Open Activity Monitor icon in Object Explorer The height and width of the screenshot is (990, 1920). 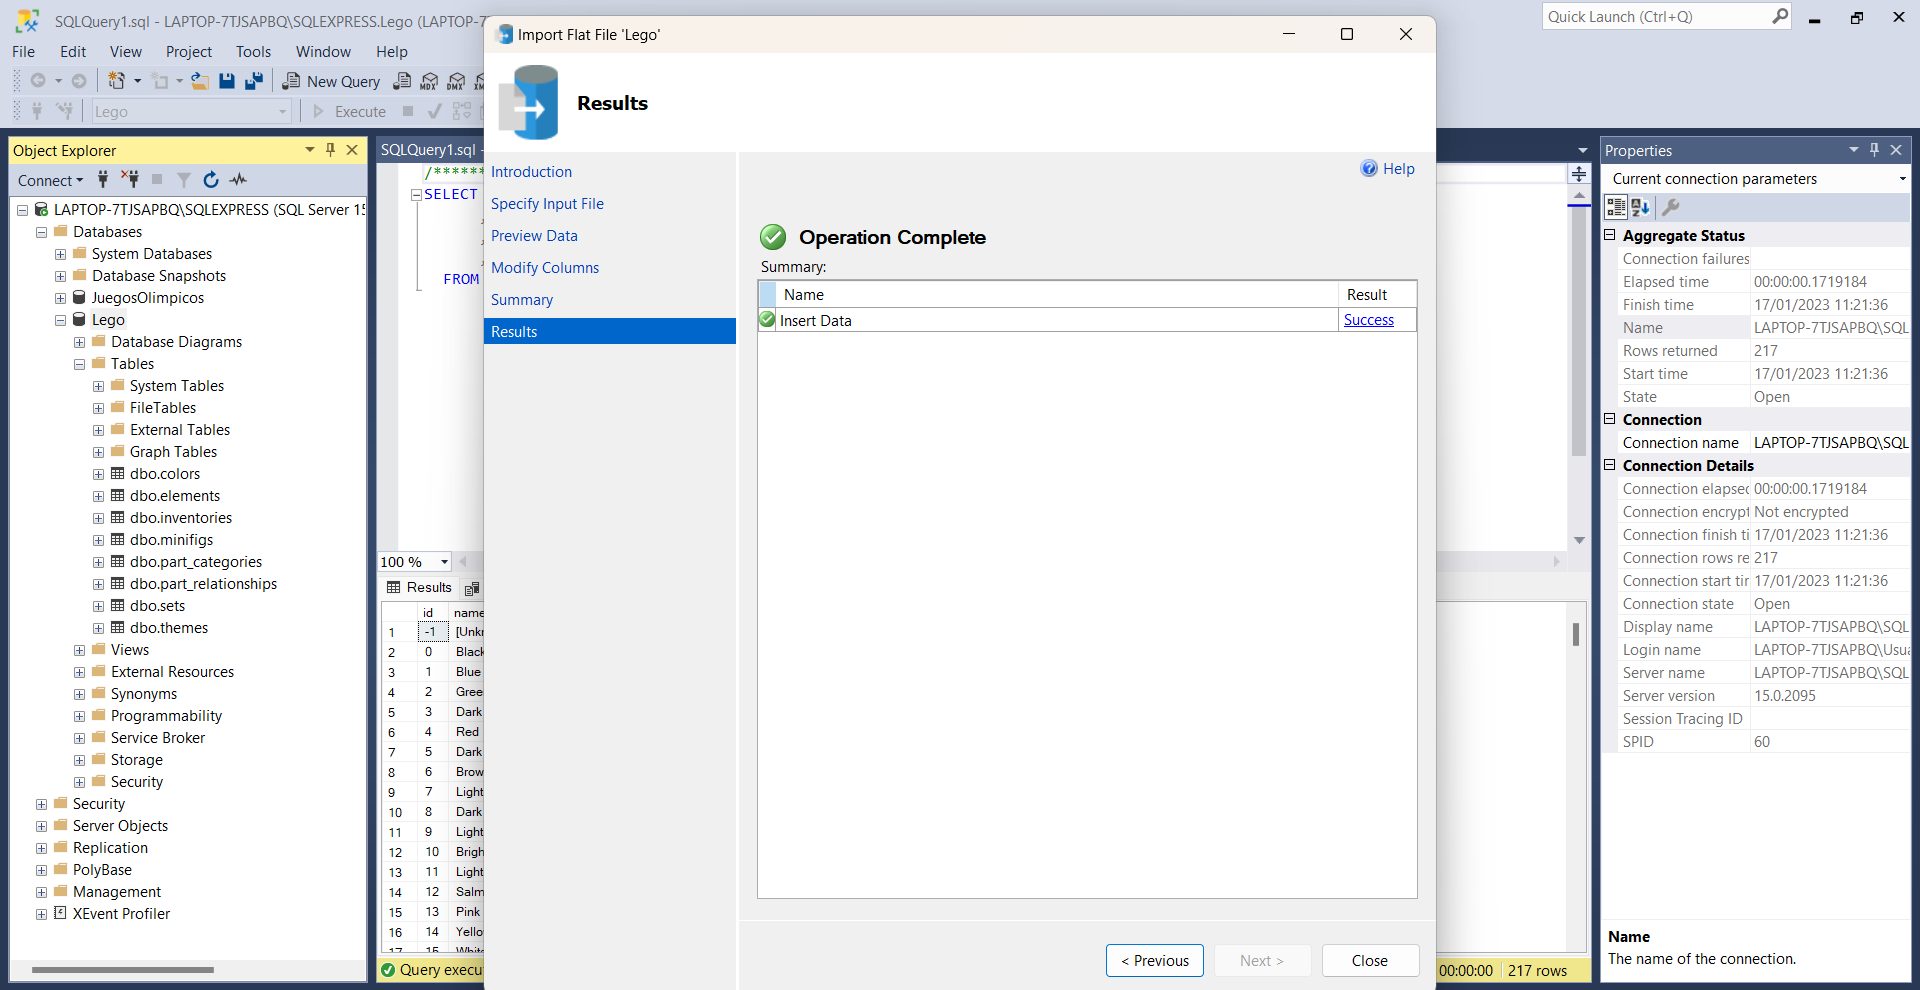coord(238,180)
